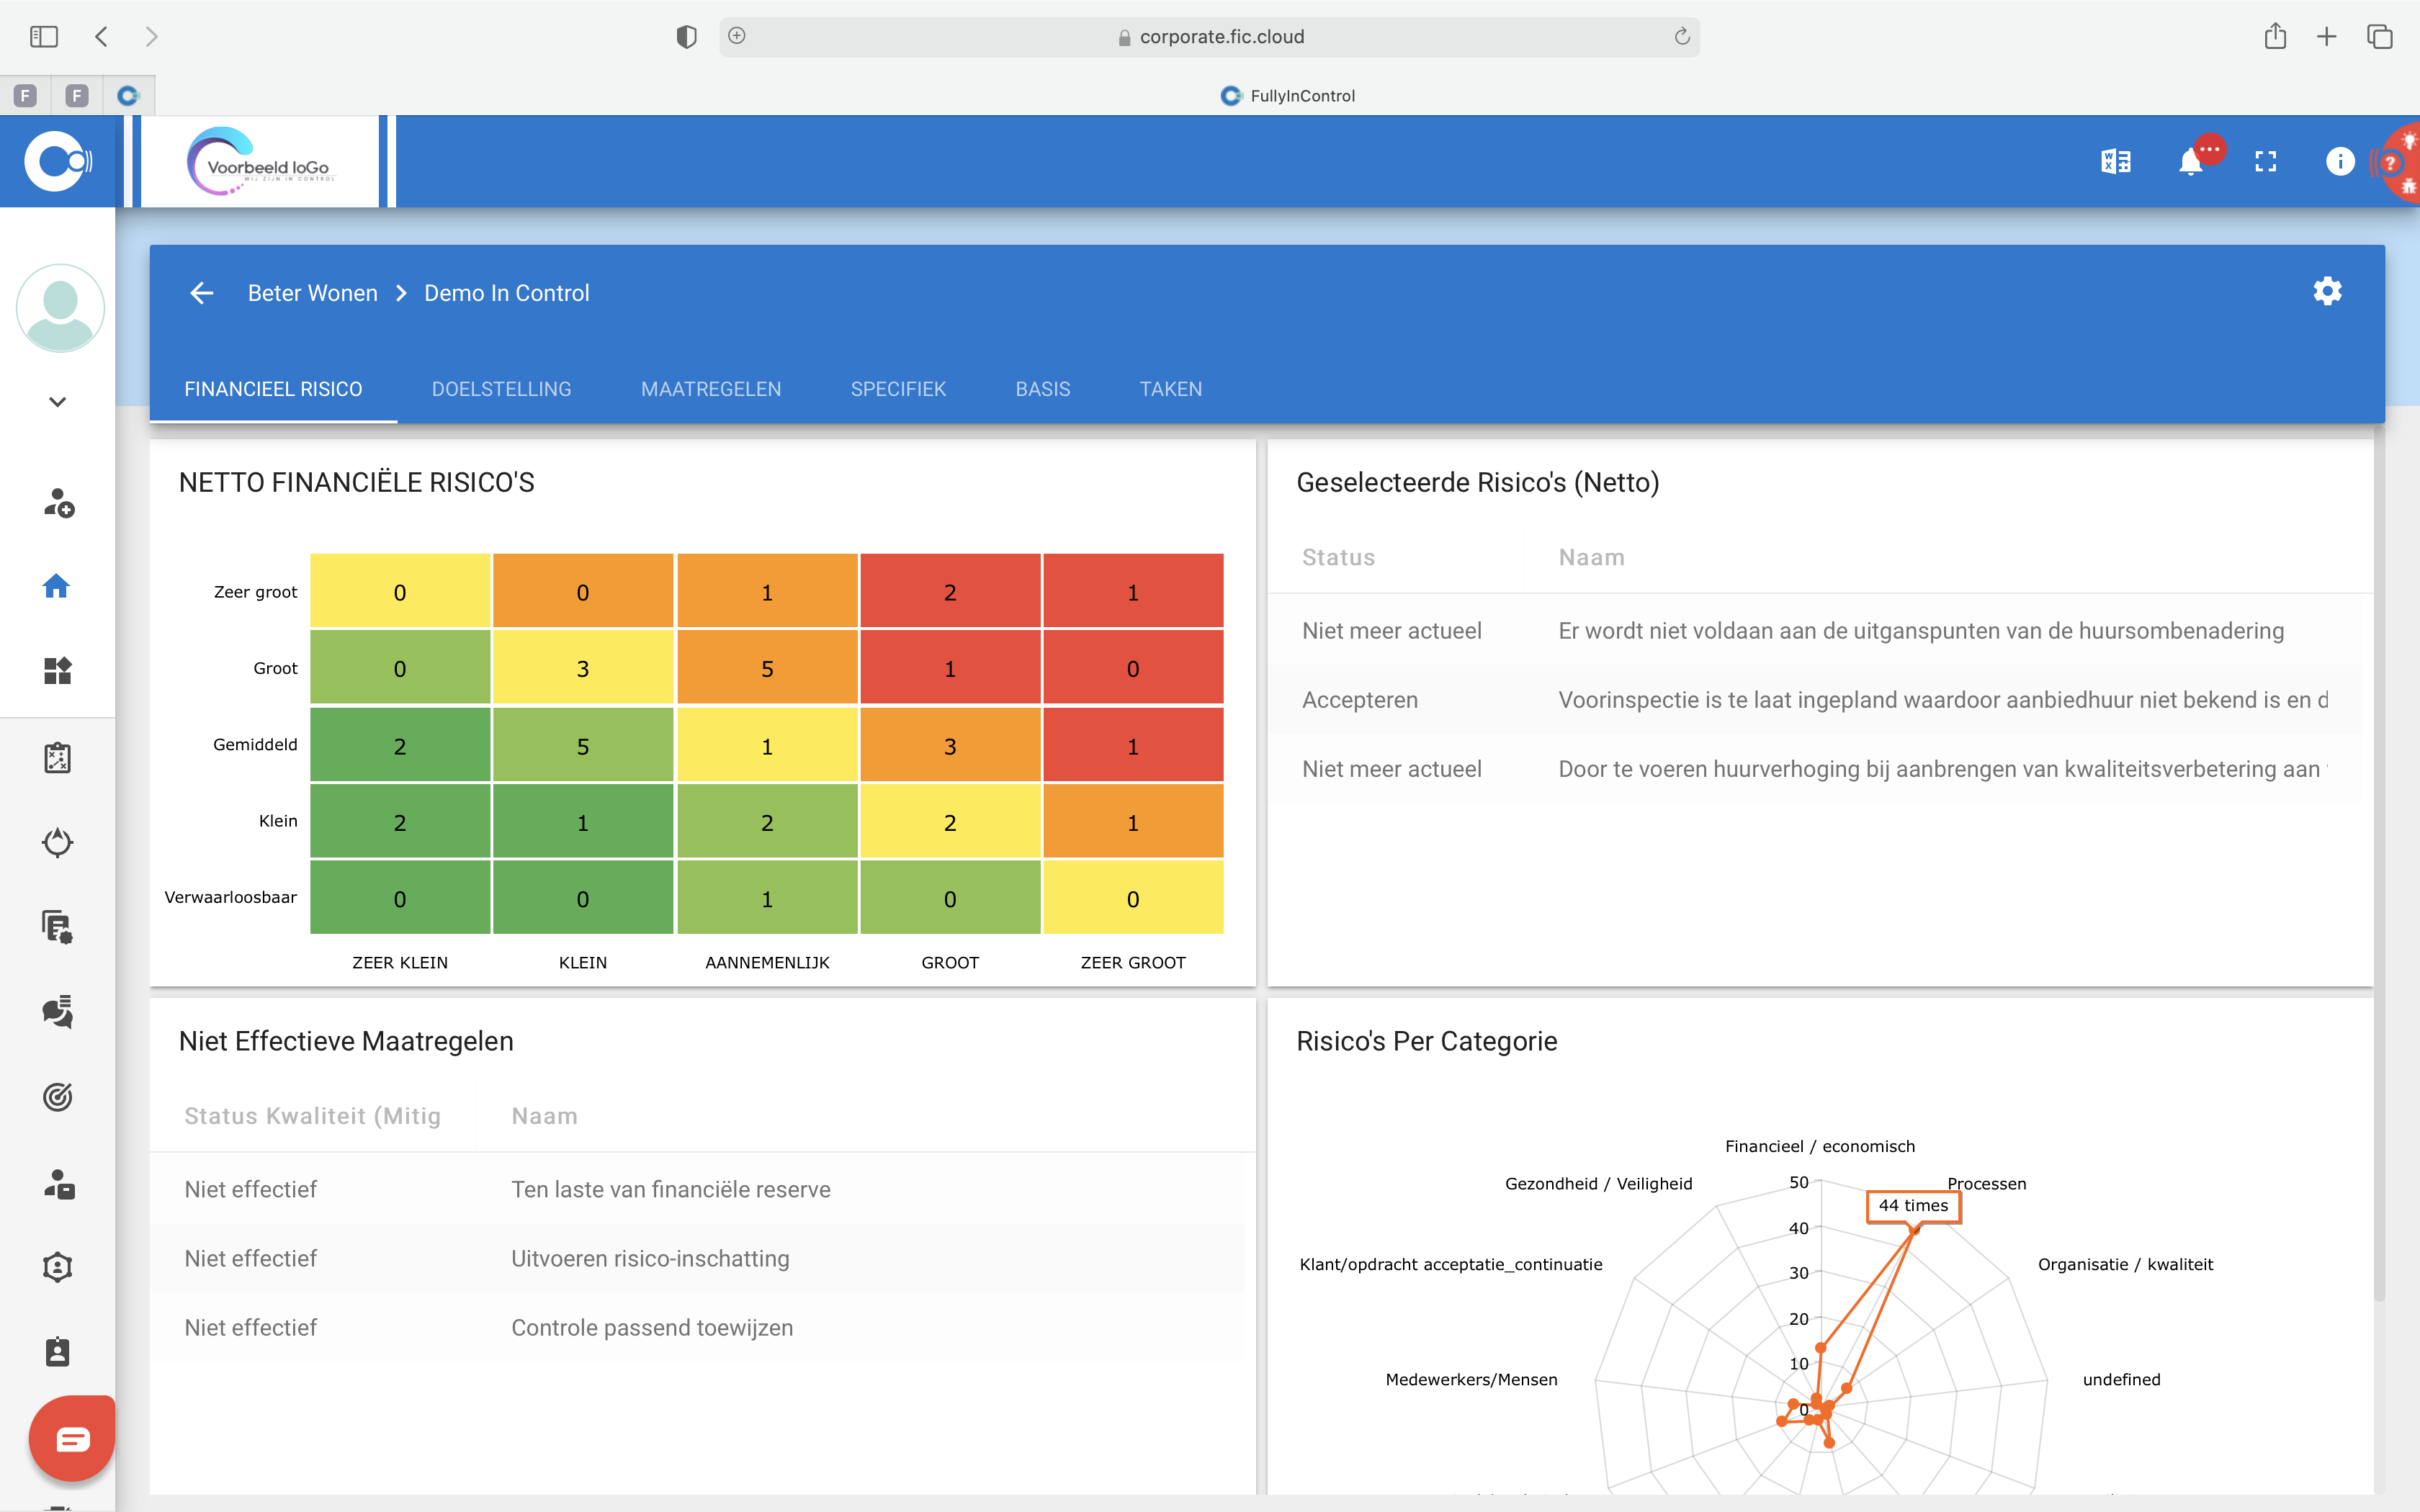Screen dimensions: 2420x1512
Task: Expand the sidebar user chevron
Action: 58,402
